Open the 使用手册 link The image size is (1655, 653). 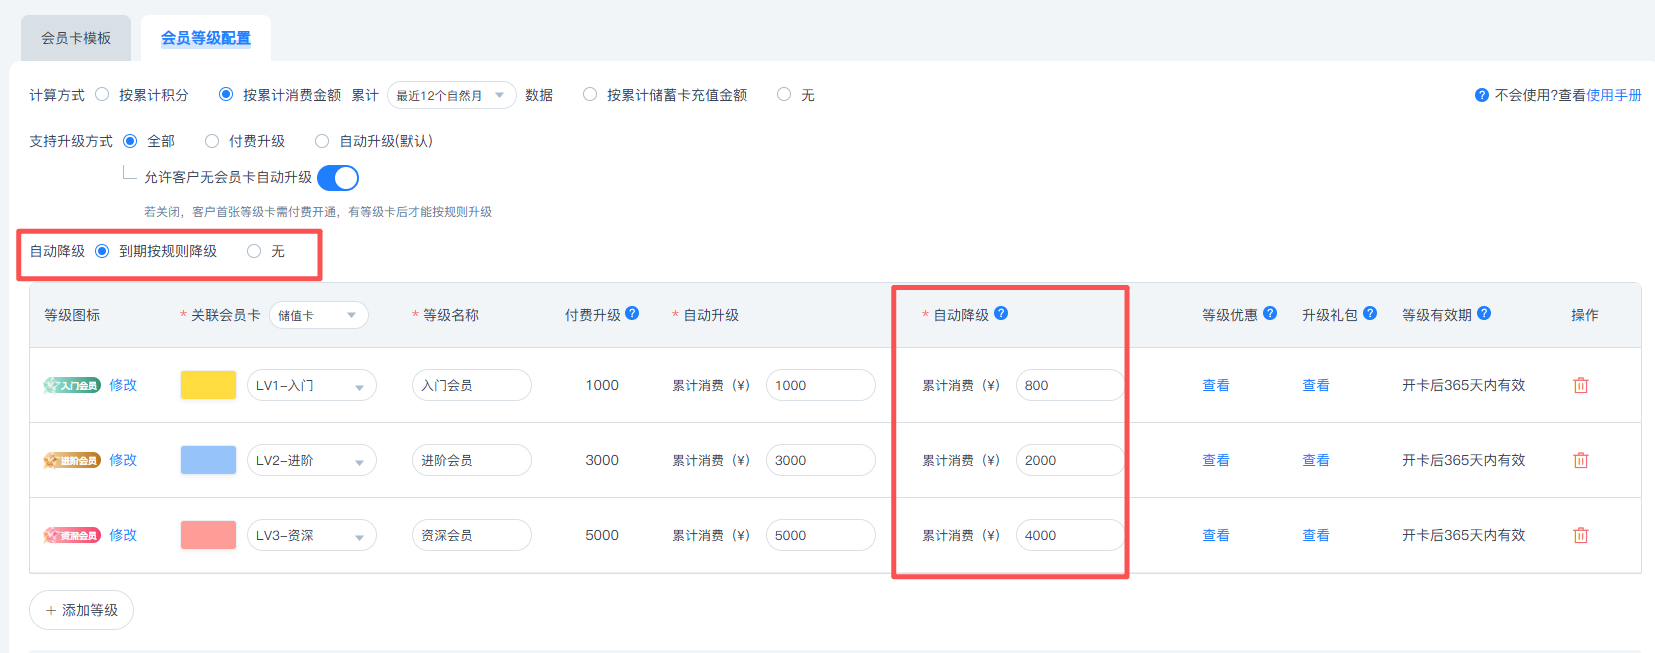tap(1614, 95)
